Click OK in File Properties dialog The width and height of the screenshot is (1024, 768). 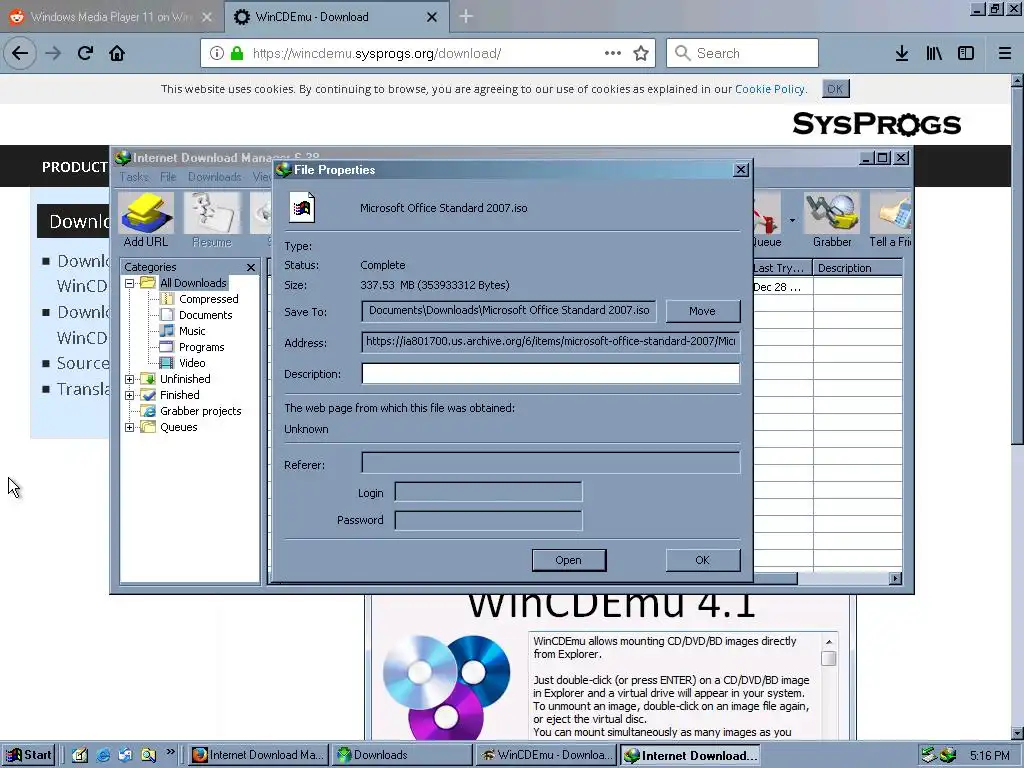coord(703,560)
